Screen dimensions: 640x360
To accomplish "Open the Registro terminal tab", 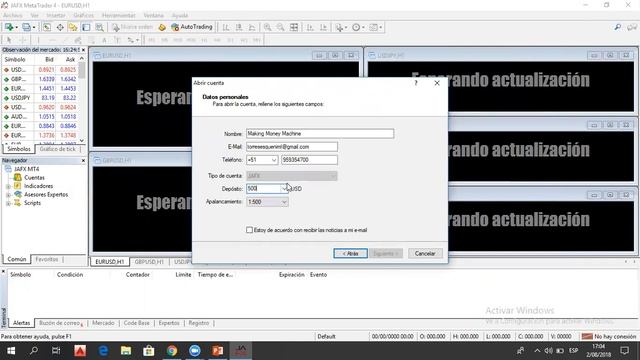I will coord(199,323).
